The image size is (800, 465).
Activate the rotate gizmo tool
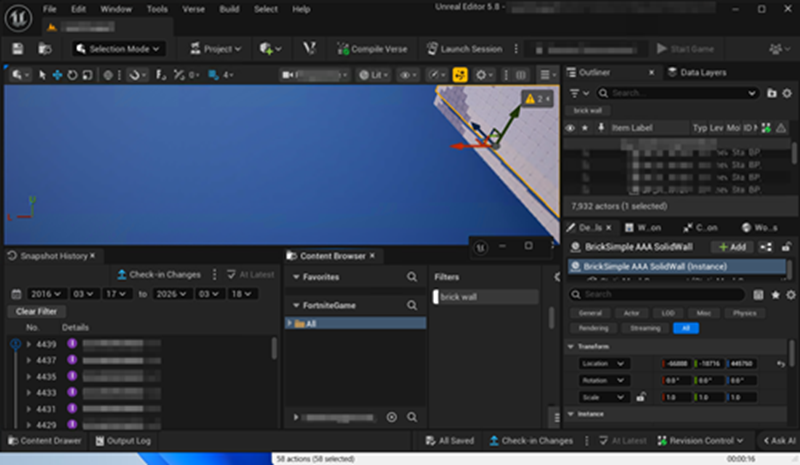(x=72, y=75)
